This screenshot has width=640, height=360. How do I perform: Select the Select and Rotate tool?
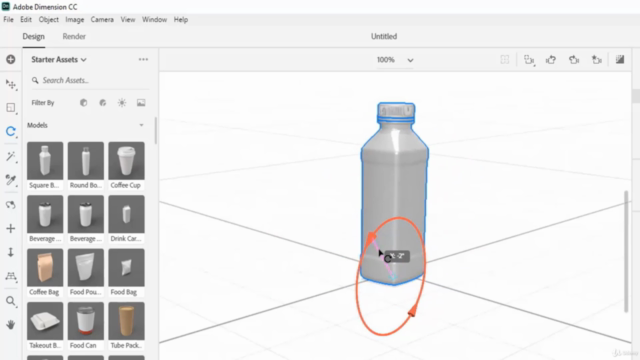coord(11,131)
